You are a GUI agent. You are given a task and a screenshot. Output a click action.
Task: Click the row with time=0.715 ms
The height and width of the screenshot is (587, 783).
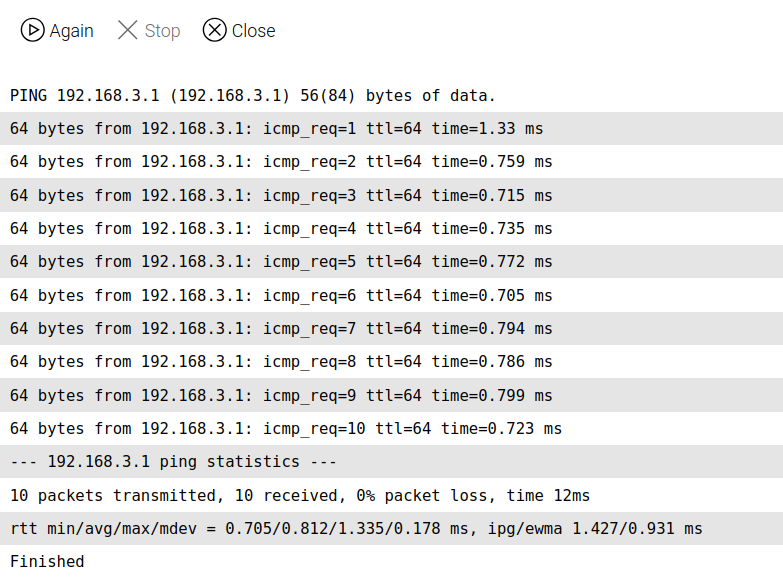[281, 195]
